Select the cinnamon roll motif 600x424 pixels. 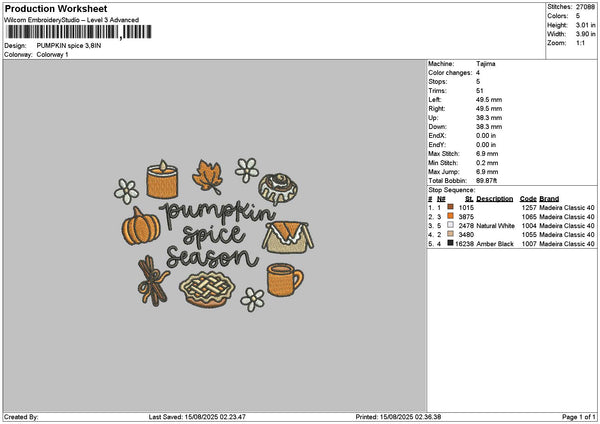pos(278,189)
